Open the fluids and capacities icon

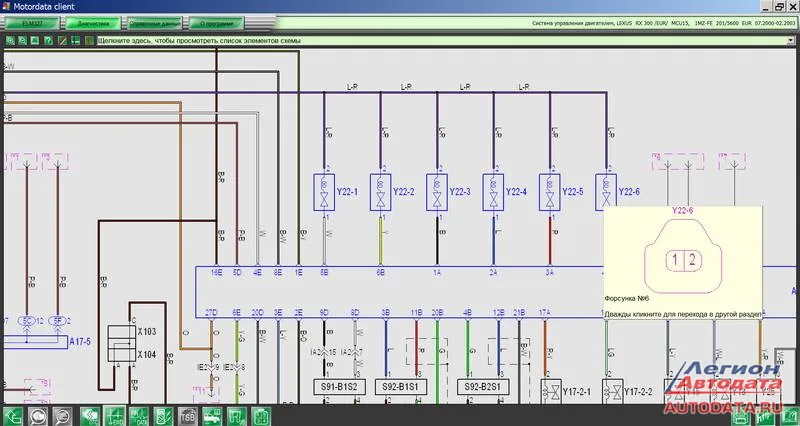(237, 416)
